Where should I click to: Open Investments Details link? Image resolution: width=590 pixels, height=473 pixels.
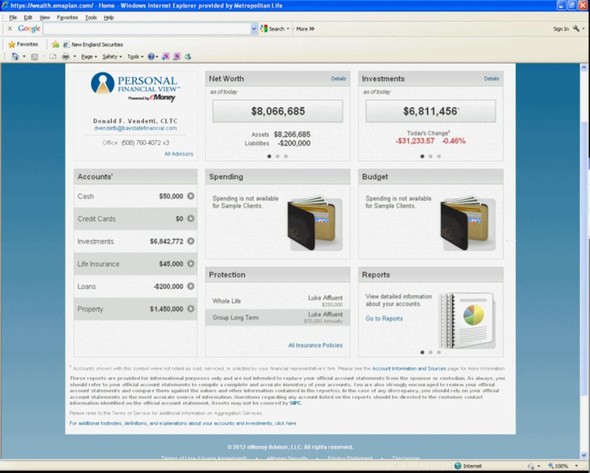491,79
